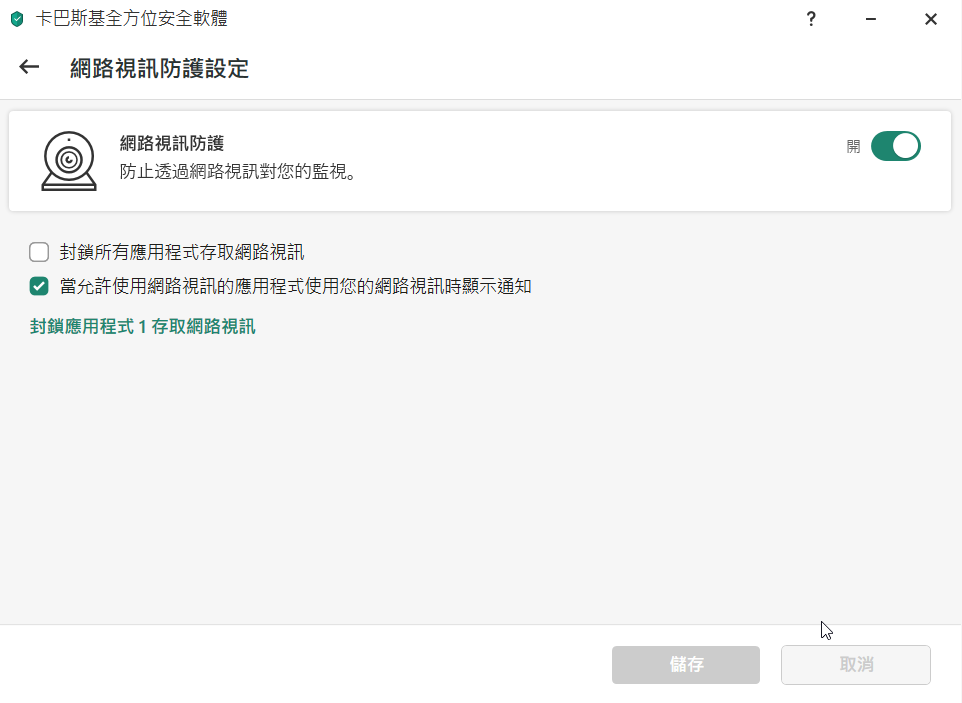This screenshot has width=962, height=703.
Task: Open the 封鎖應用程式 1 存取網路視訊 link
Action: click(143, 326)
